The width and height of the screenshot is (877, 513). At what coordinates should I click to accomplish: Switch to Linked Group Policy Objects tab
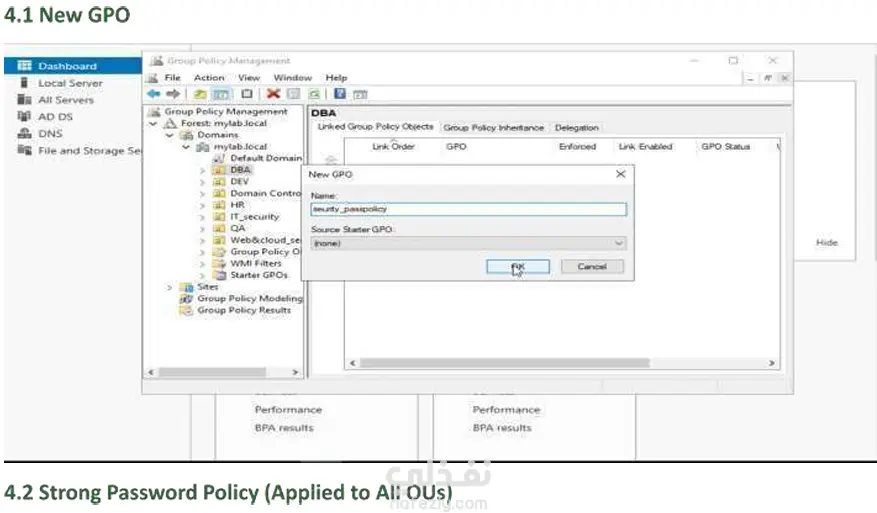pos(375,126)
